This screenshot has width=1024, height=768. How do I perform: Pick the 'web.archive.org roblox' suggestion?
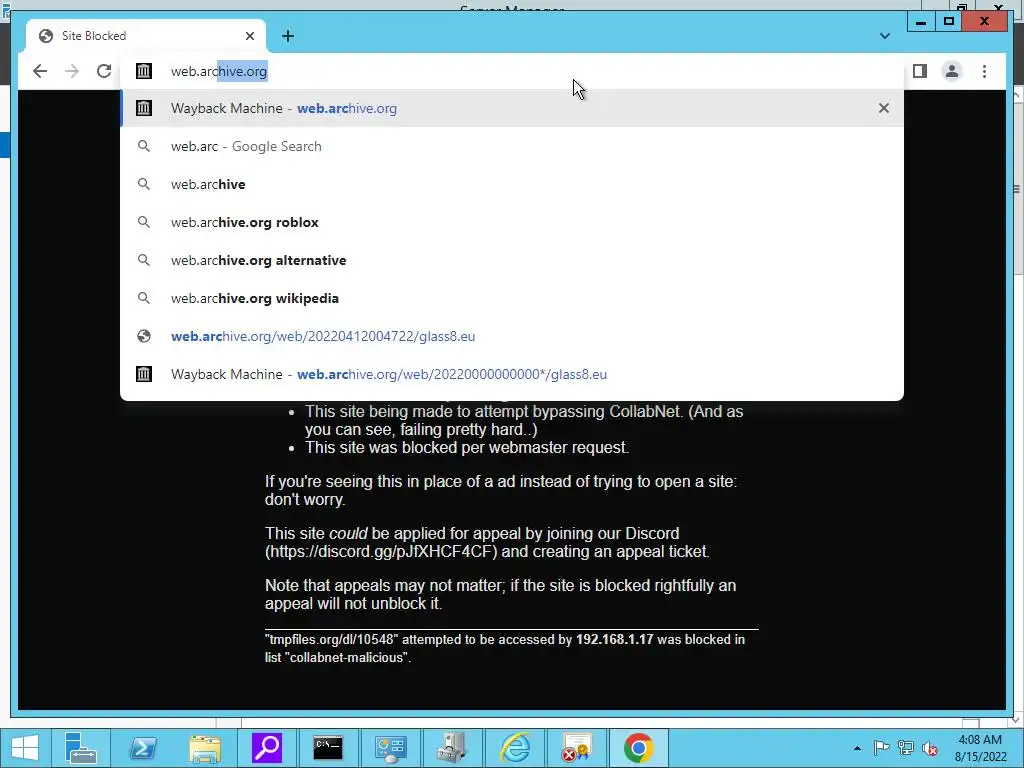click(512, 222)
